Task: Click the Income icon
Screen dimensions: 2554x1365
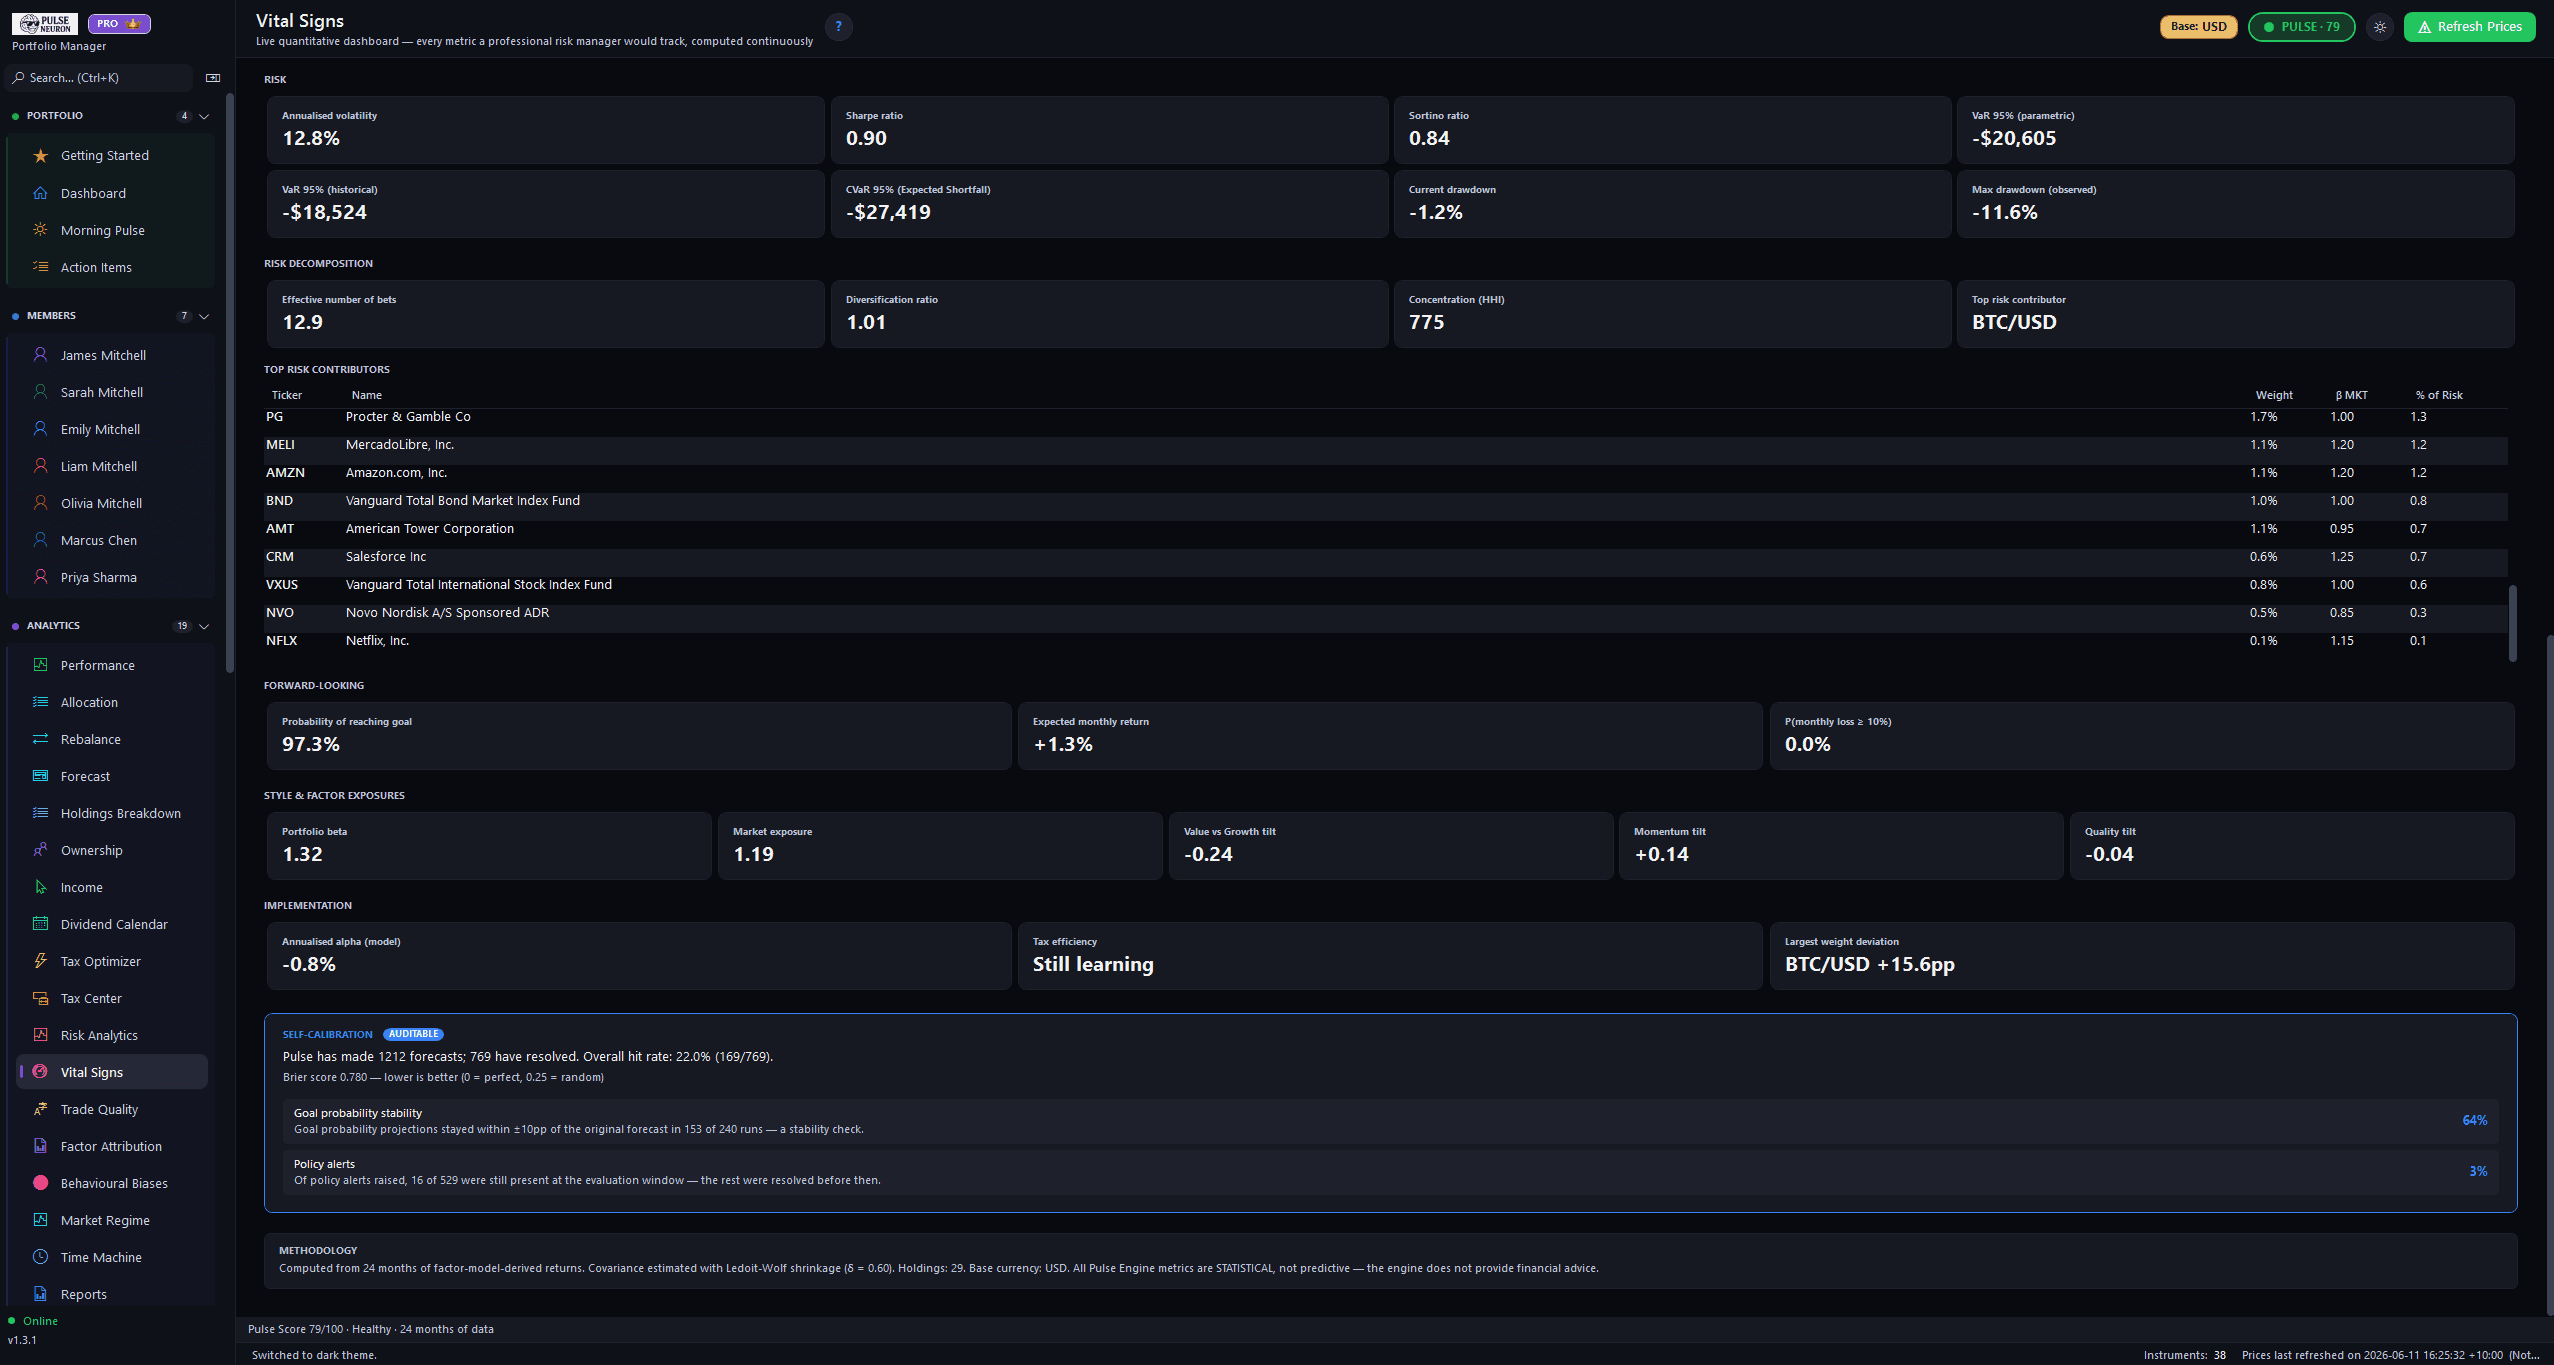Action: (40, 887)
